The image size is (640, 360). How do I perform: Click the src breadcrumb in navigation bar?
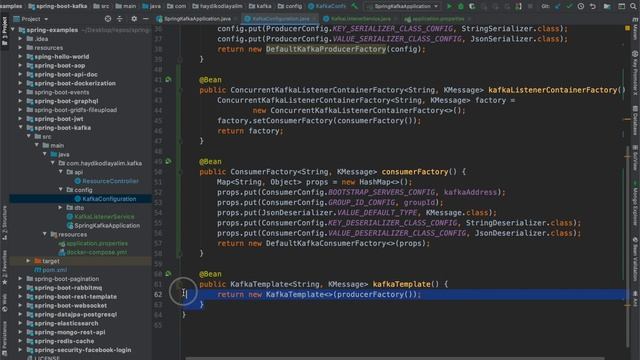101,6
